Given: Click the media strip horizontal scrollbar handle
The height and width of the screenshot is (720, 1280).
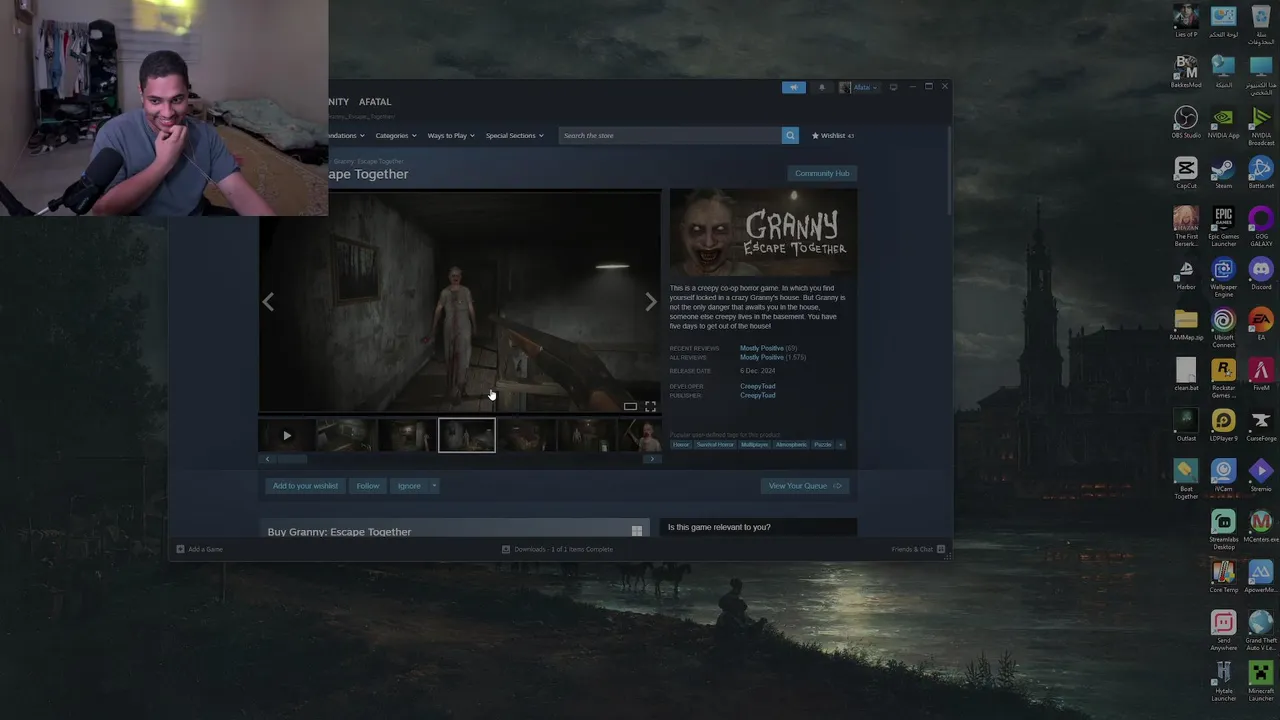Looking at the screenshot, I should click(x=291, y=459).
